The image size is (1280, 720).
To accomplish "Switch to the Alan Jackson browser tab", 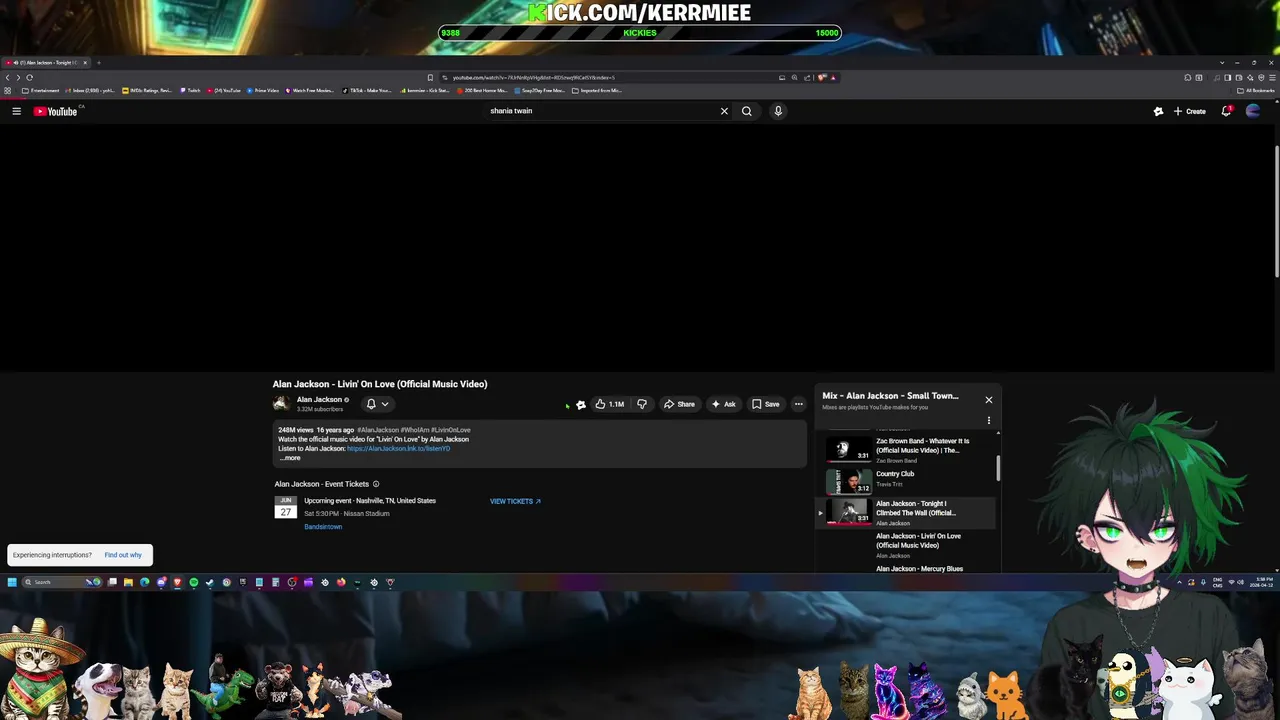I will 46,62.
